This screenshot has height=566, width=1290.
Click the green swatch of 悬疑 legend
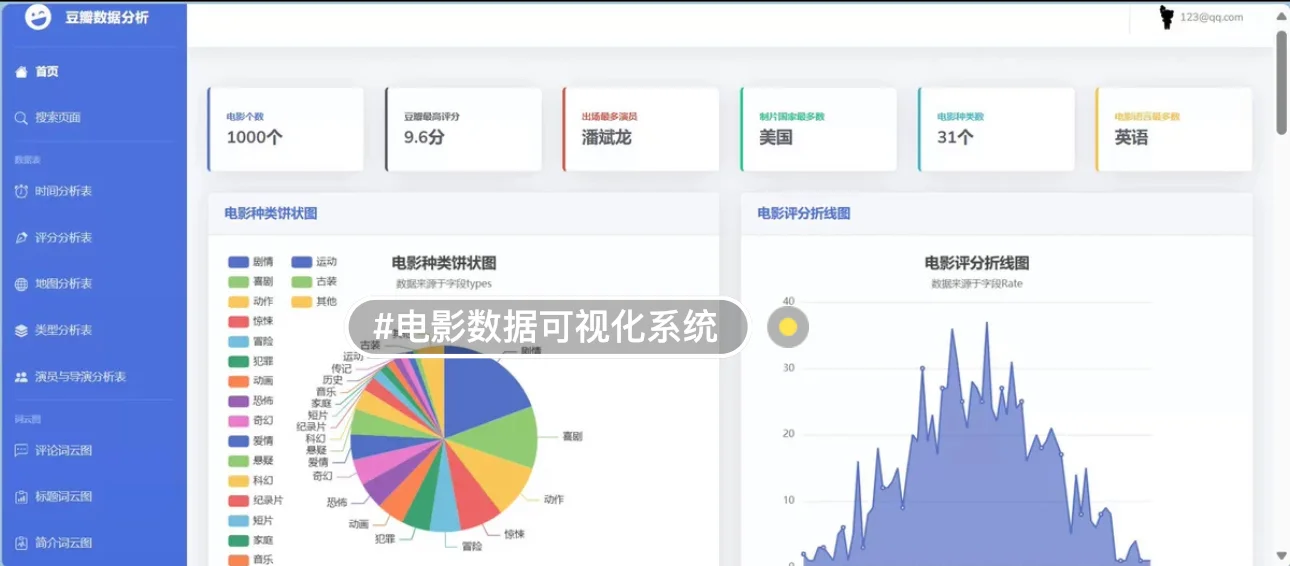pos(238,461)
